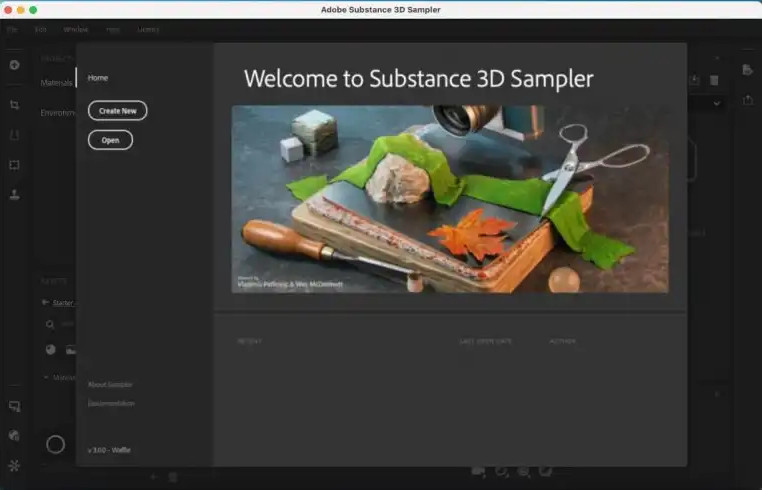The height and width of the screenshot is (490, 762).
Task: Click the environment globe icon
Action: (x=15, y=436)
